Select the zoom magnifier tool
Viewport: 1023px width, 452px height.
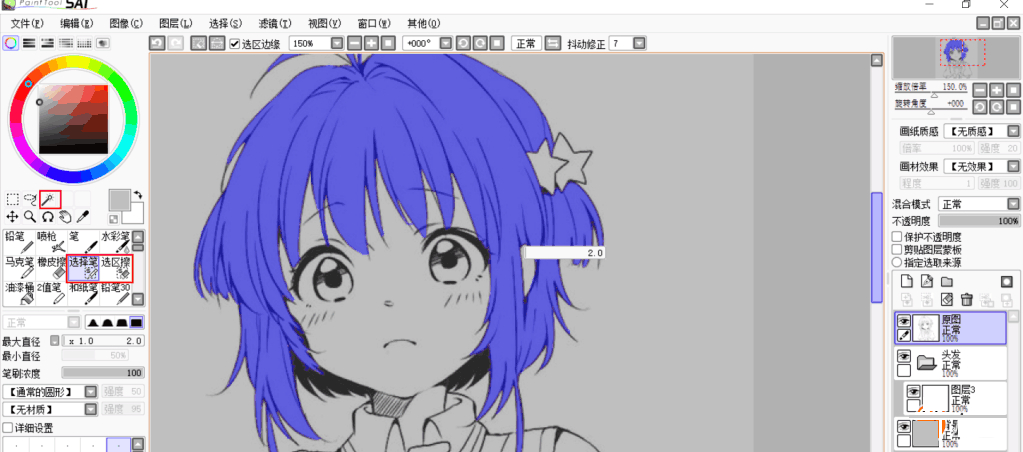(30, 216)
